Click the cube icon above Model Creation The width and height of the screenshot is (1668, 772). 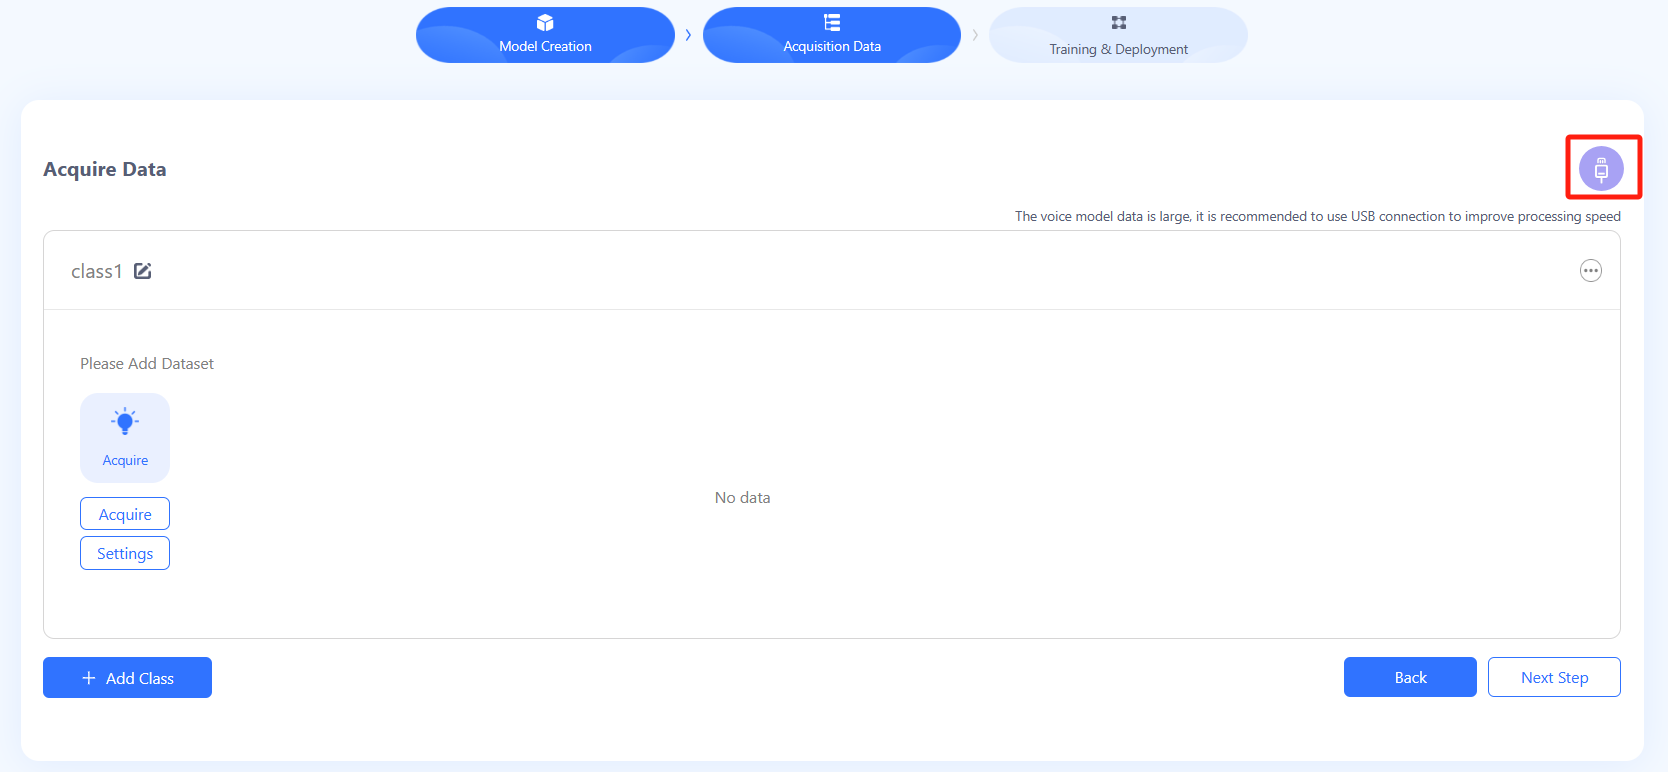tap(545, 23)
